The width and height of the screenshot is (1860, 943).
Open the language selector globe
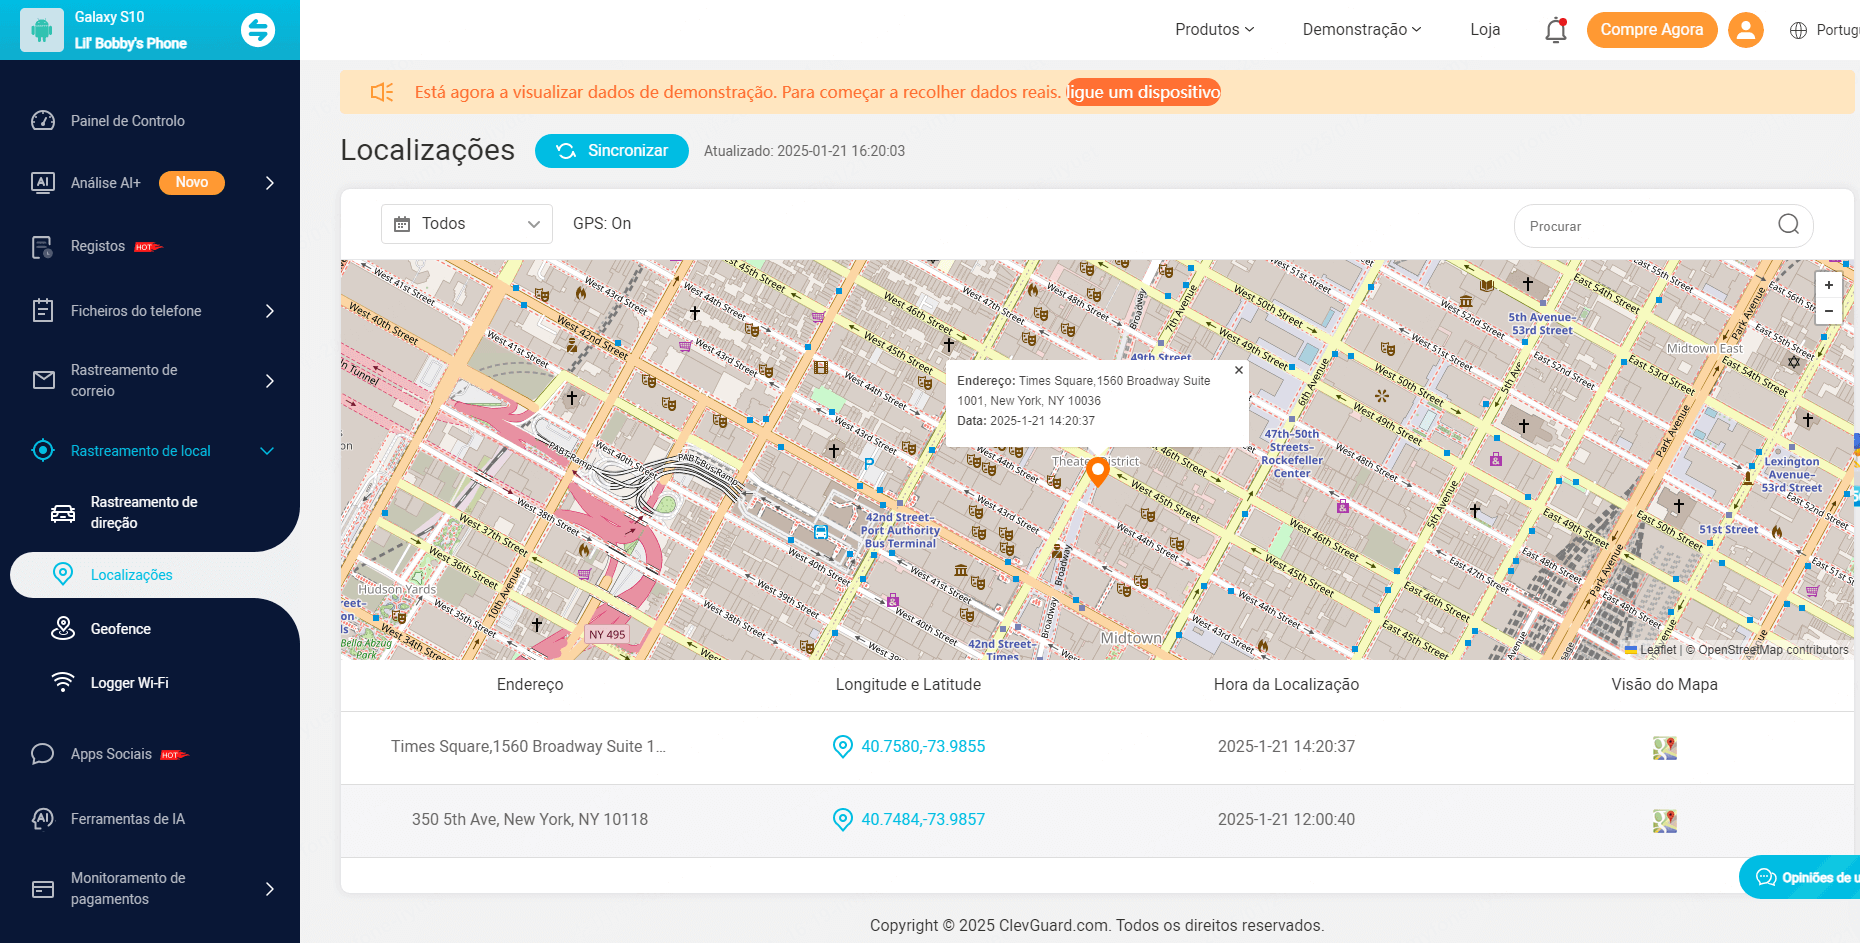coord(1798,30)
